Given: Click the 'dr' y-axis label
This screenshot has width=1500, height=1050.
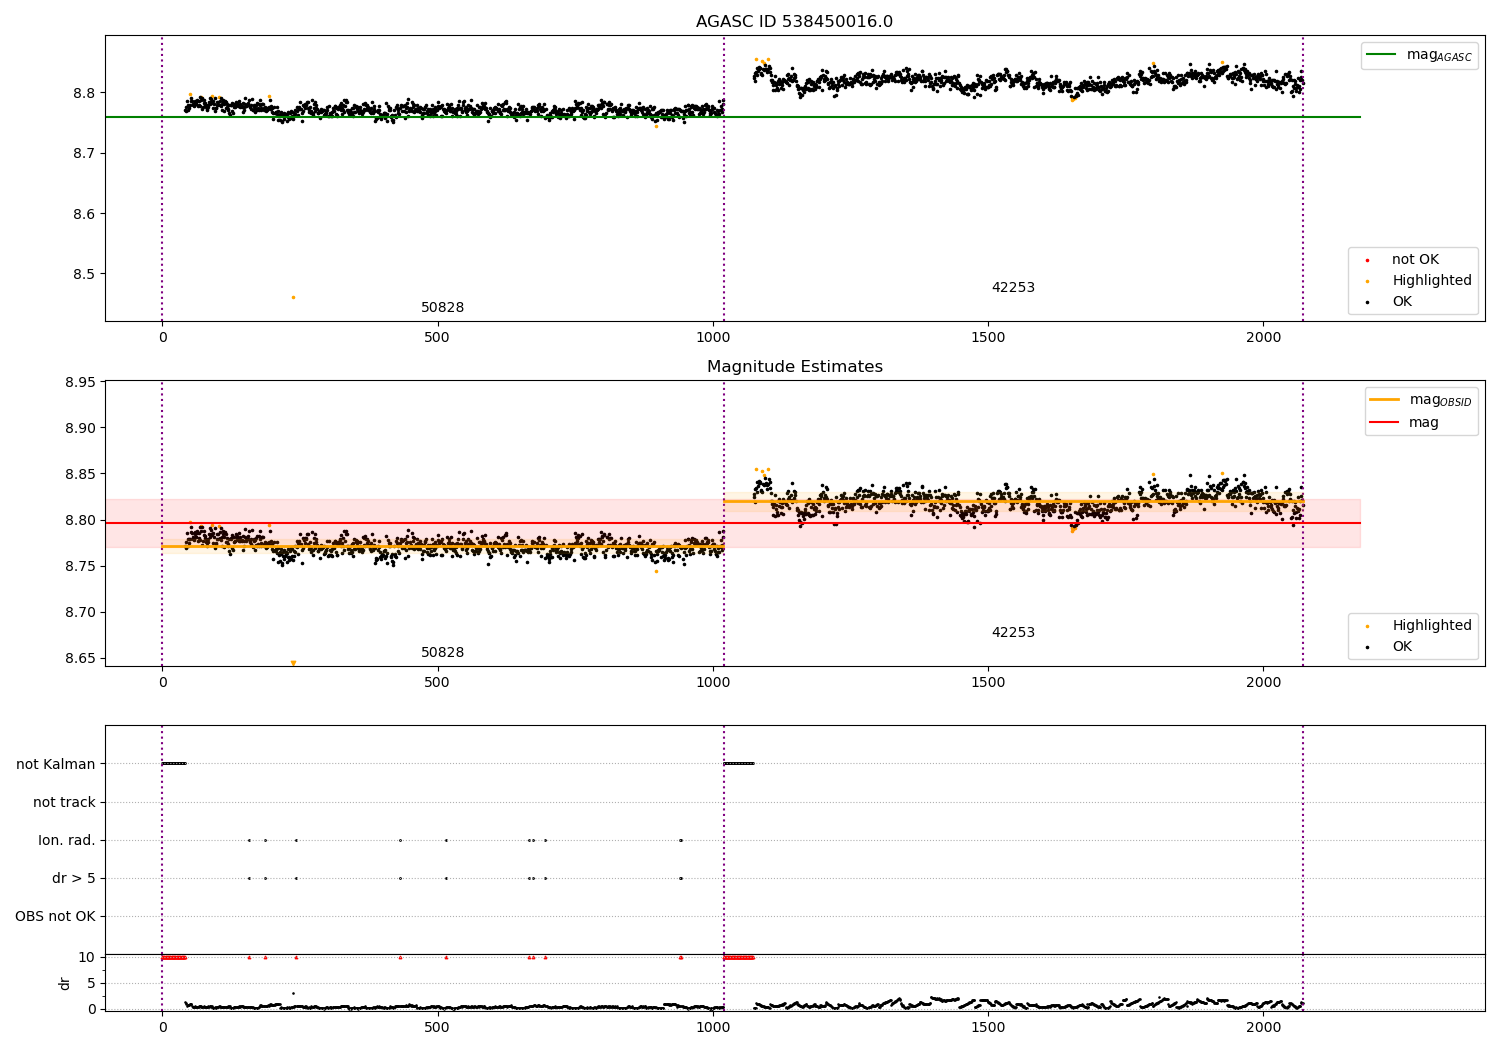Looking at the screenshot, I should pos(65,983).
